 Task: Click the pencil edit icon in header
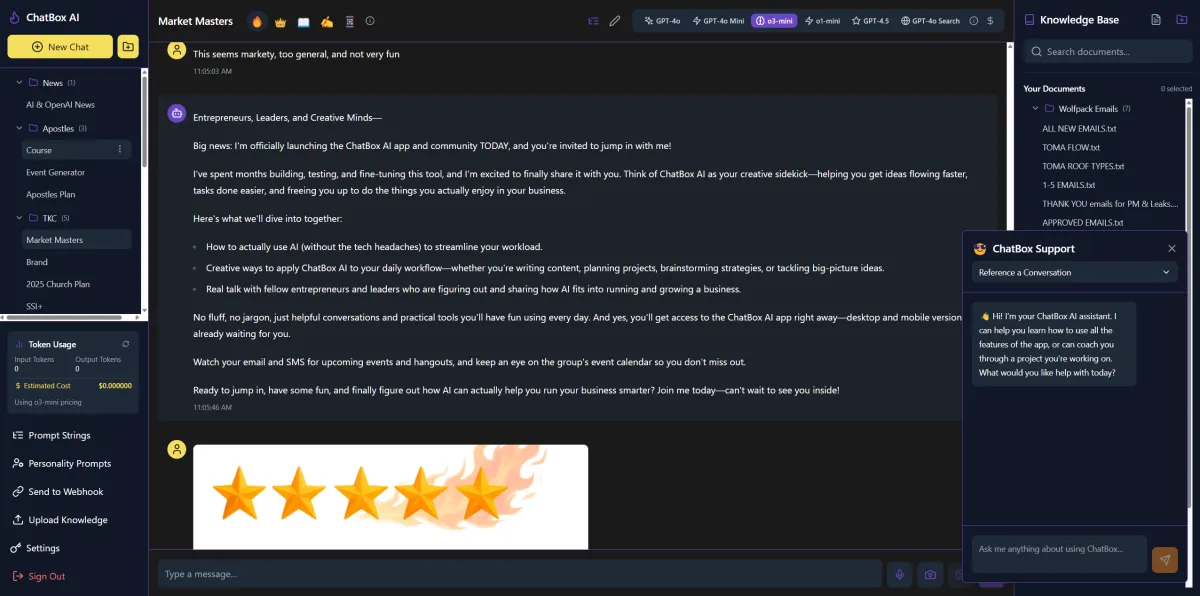615,20
